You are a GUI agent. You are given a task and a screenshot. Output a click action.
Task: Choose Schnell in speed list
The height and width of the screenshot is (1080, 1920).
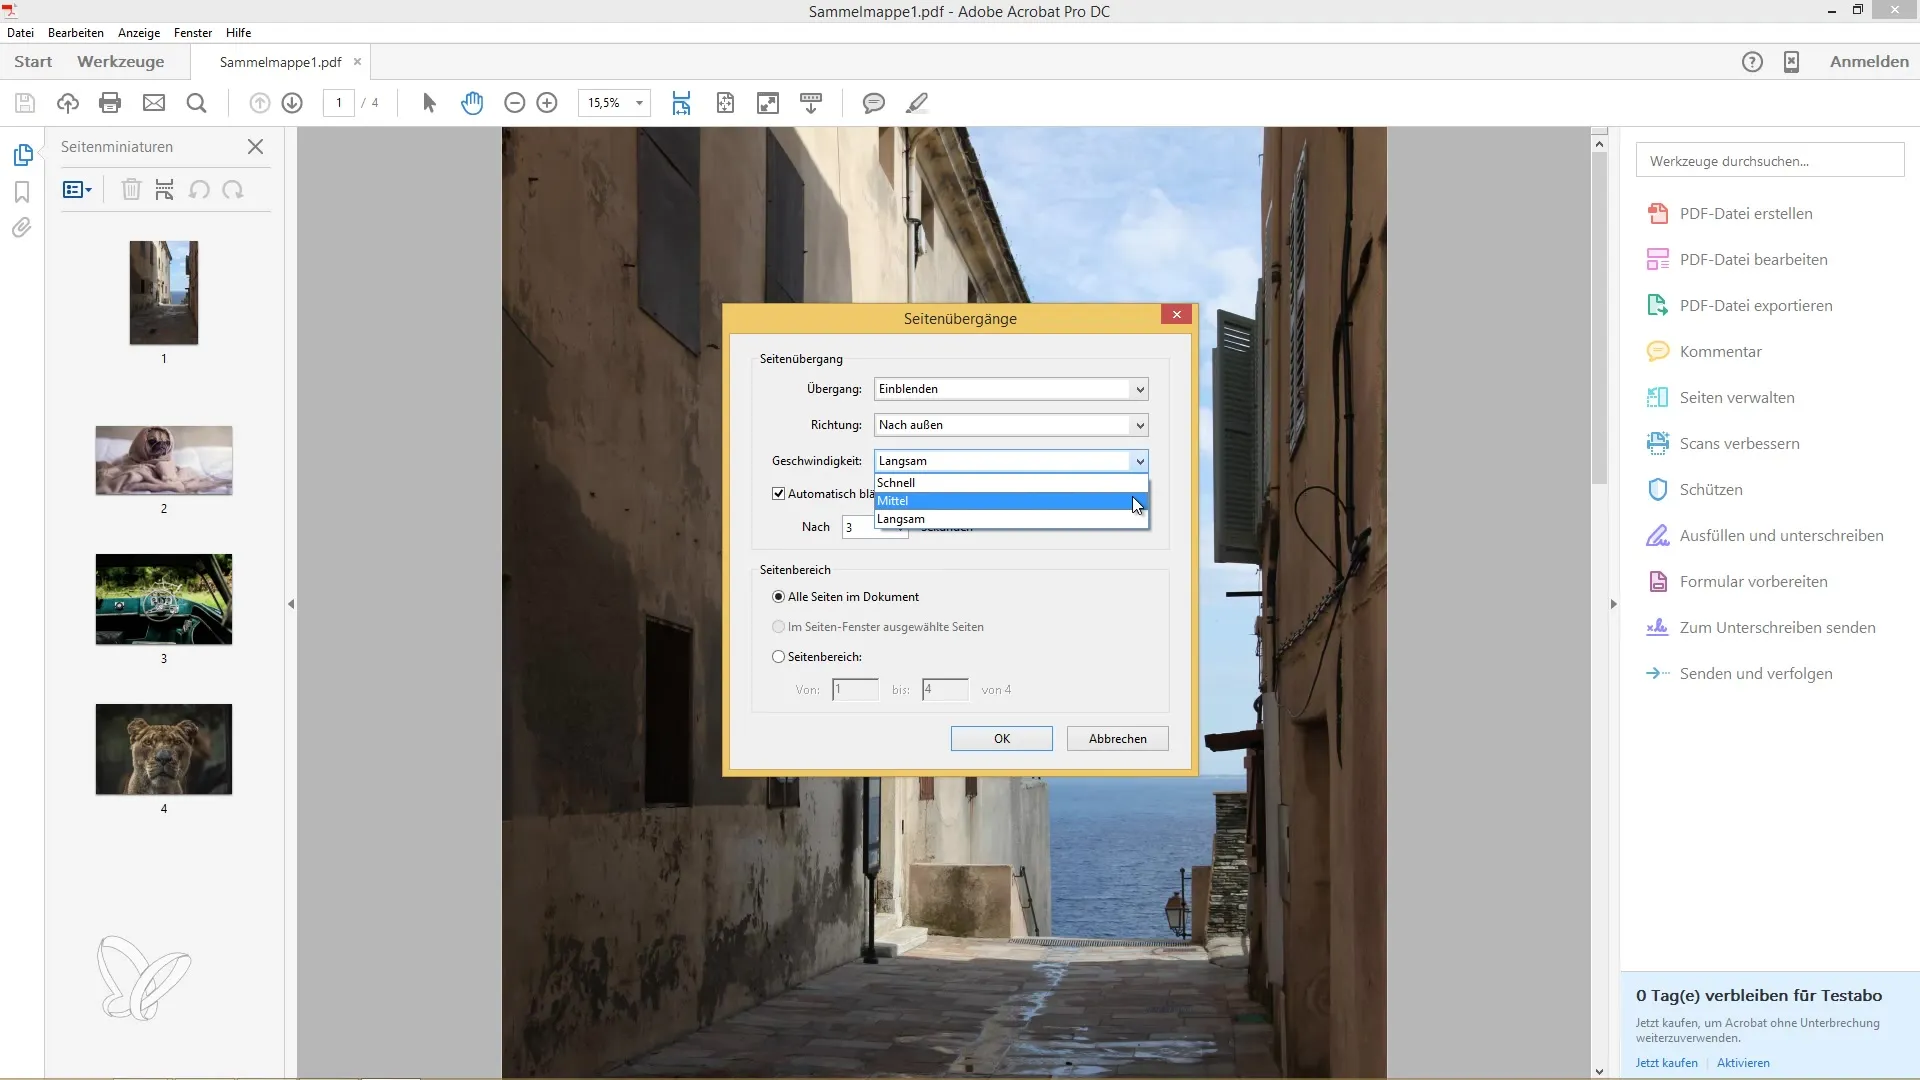(x=1011, y=483)
